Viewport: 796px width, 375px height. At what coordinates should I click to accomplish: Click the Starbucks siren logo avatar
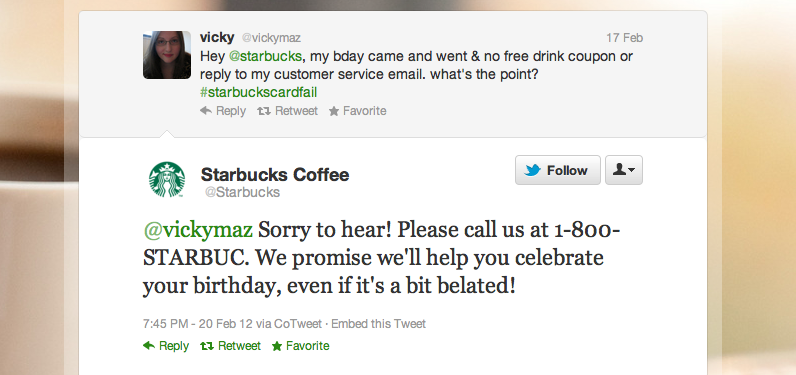pyautogui.click(x=167, y=180)
